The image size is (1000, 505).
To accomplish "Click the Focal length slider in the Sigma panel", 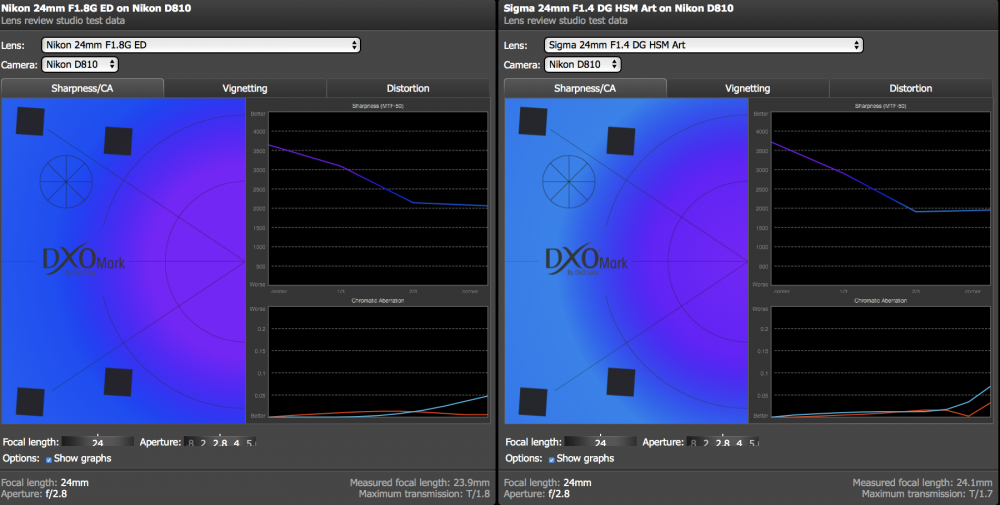I will 600,441.
